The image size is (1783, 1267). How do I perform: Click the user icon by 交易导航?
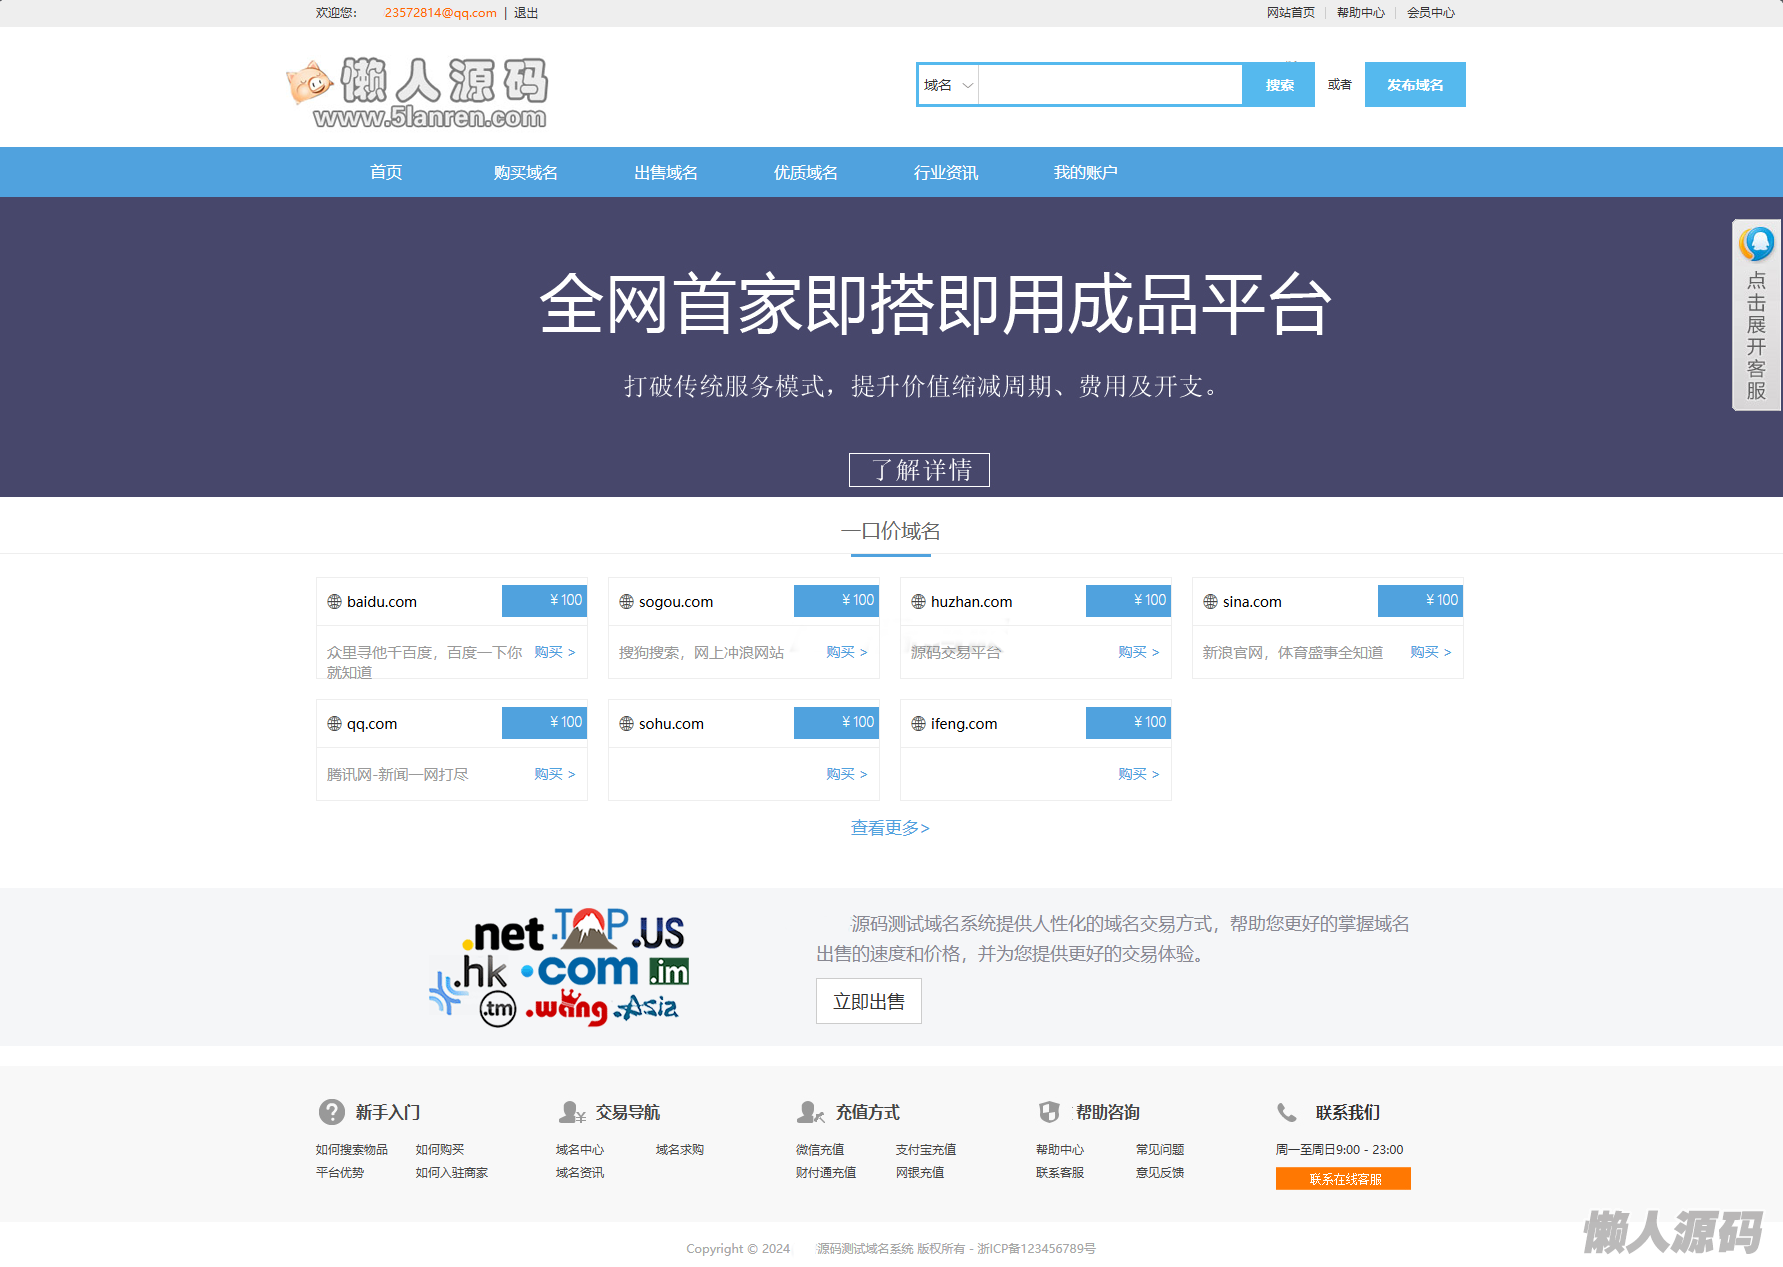[572, 1112]
